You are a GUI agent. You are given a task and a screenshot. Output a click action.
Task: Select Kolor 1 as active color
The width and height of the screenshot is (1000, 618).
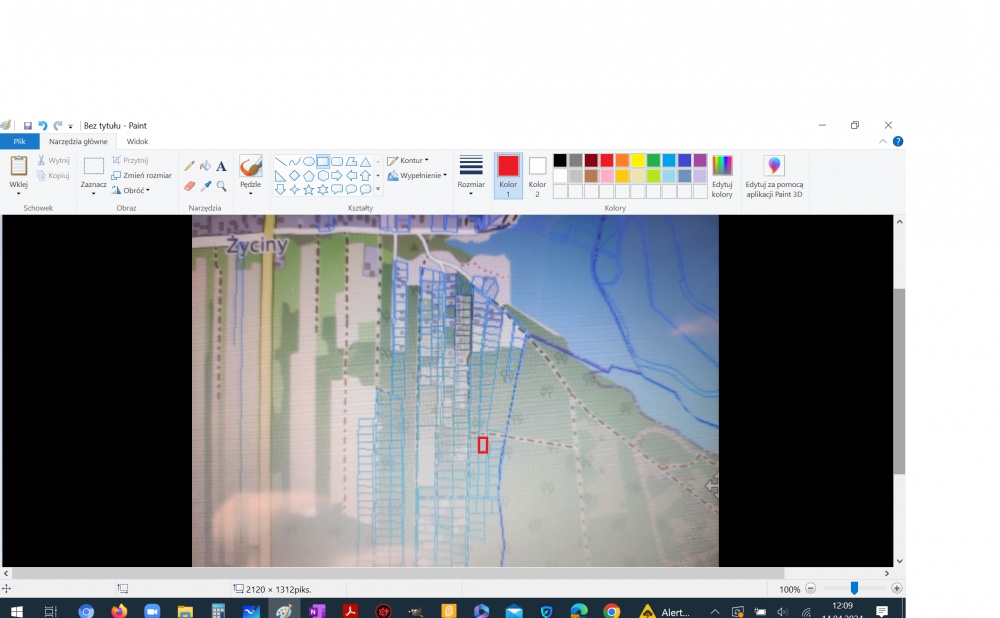(x=508, y=176)
